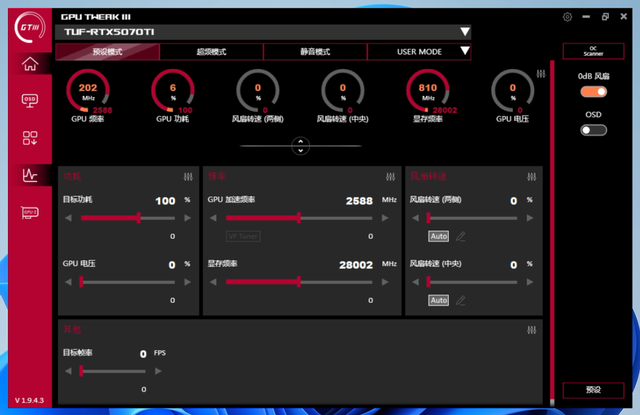Image resolution: width=640 pixels, height=415 pixels.
Task: Click the 2588 MHz boost clock value
Action: [359, 201]
